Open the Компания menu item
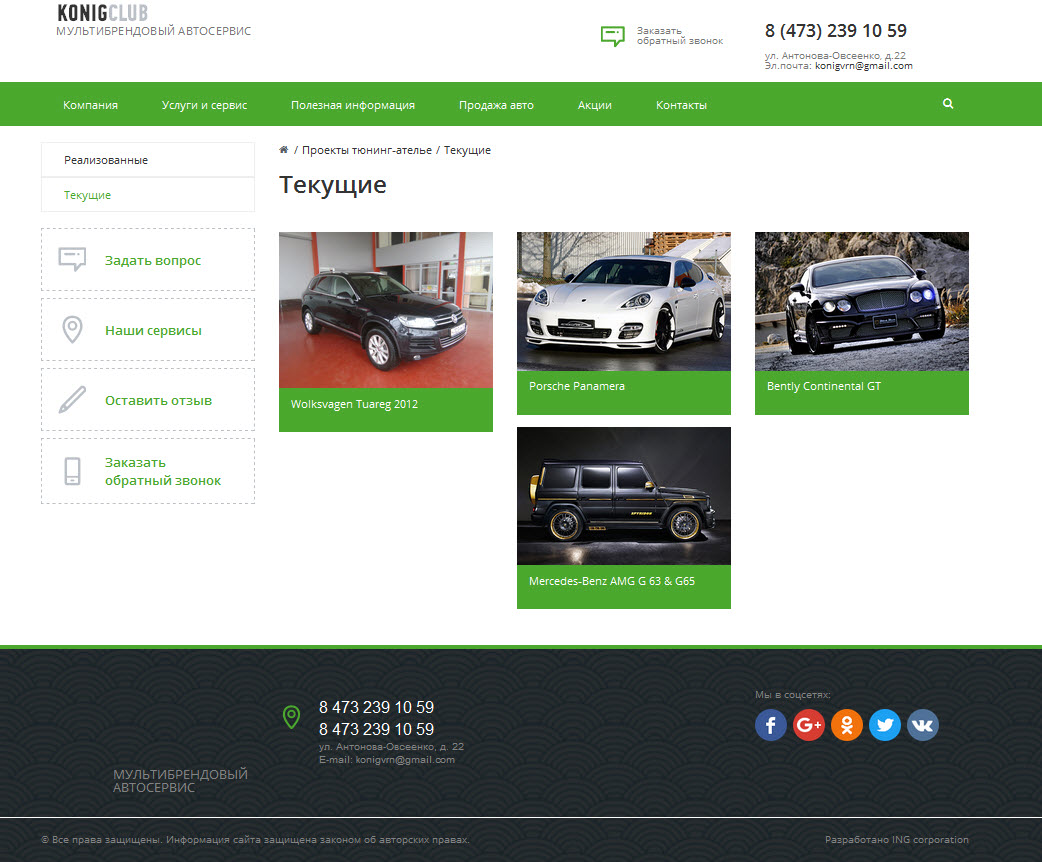The width and height of the screenshot is (1042, 862). coord(90,105)
